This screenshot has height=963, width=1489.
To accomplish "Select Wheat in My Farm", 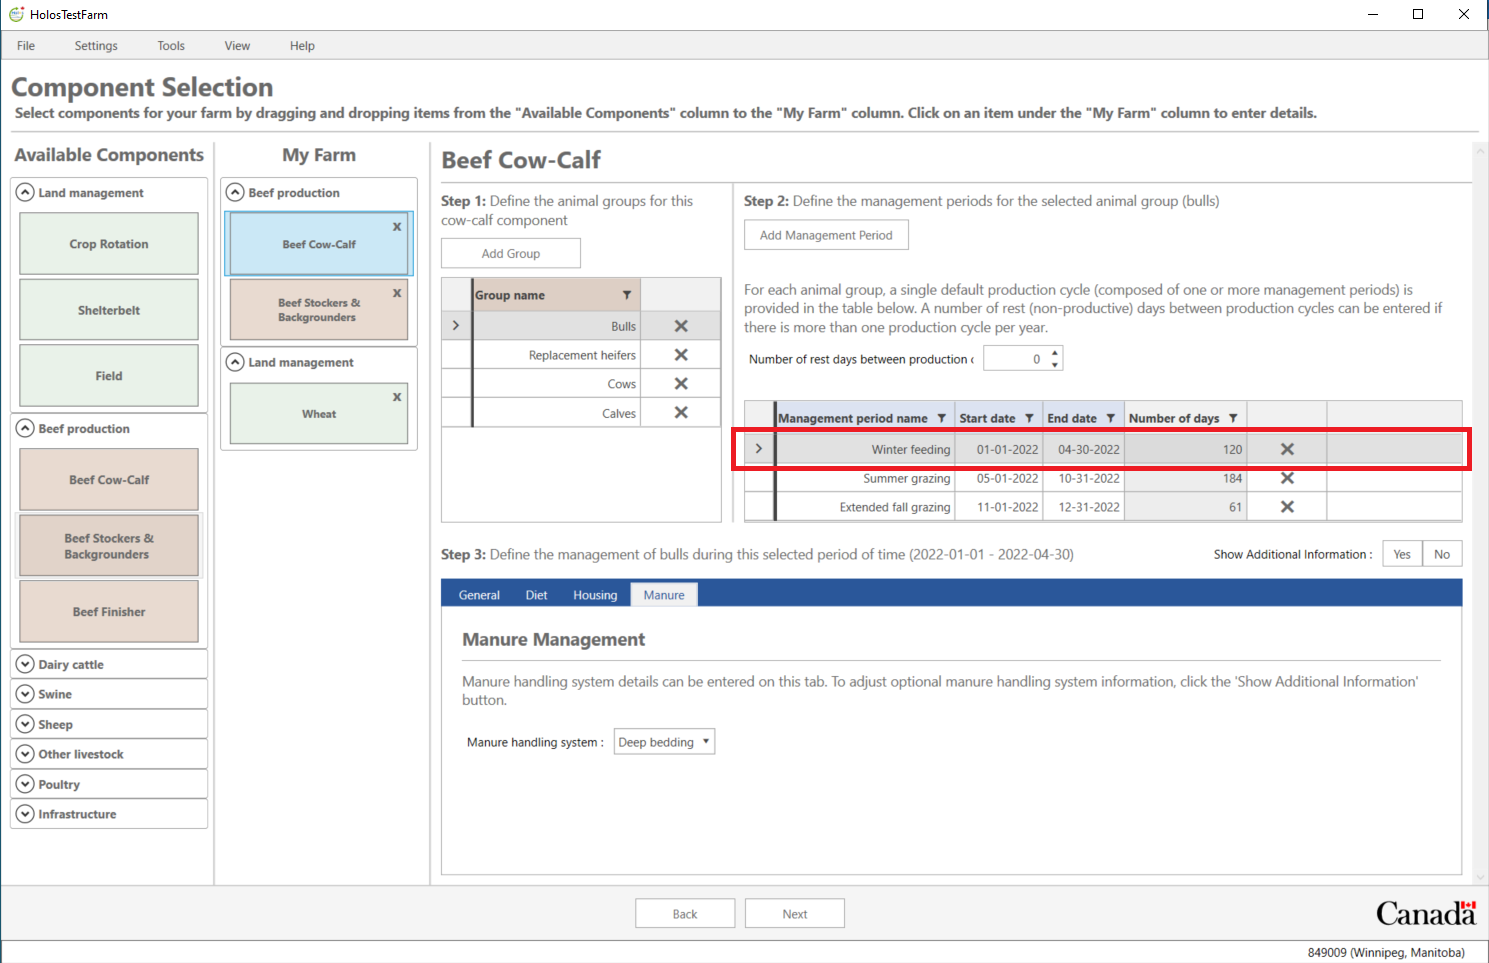I will coord(319,414).
